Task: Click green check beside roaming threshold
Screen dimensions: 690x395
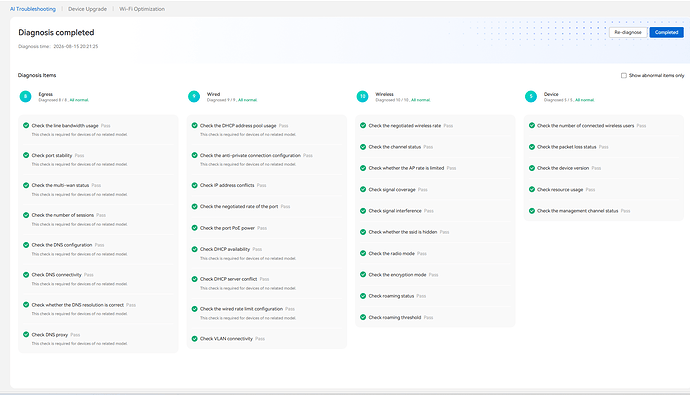Action: (363, 317)
